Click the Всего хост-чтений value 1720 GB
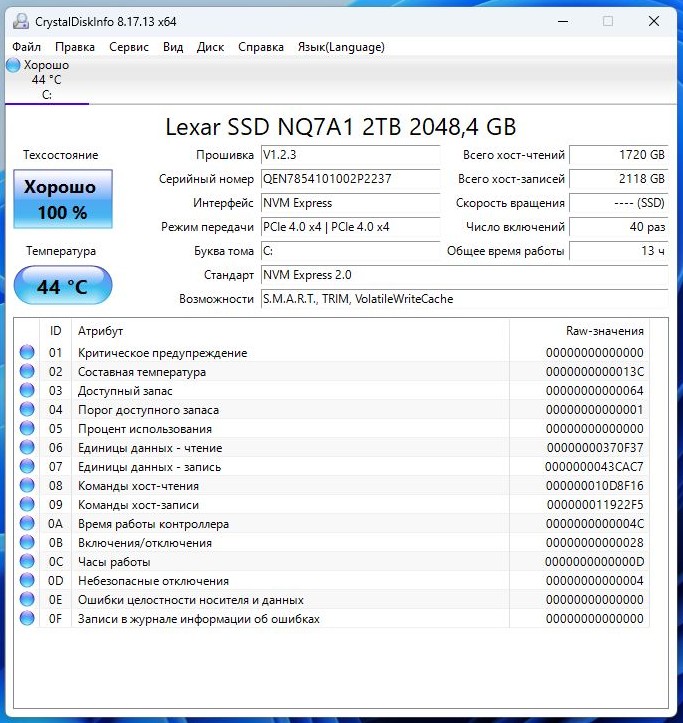The image size is (683, 723). click(619, 155)
